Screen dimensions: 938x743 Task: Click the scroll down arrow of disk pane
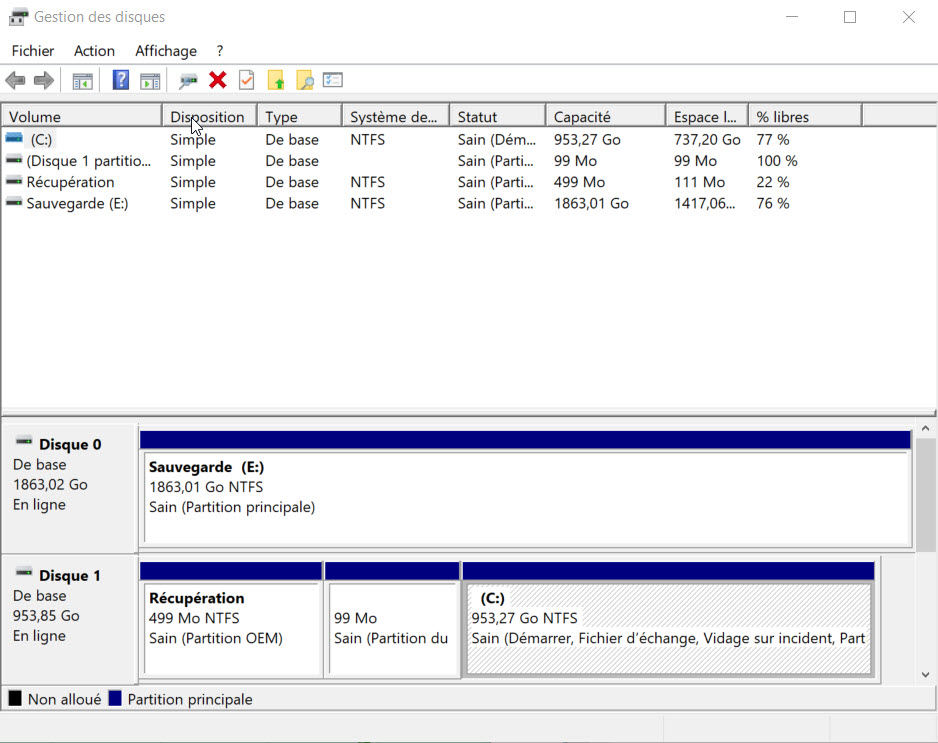tap(926, 675)
